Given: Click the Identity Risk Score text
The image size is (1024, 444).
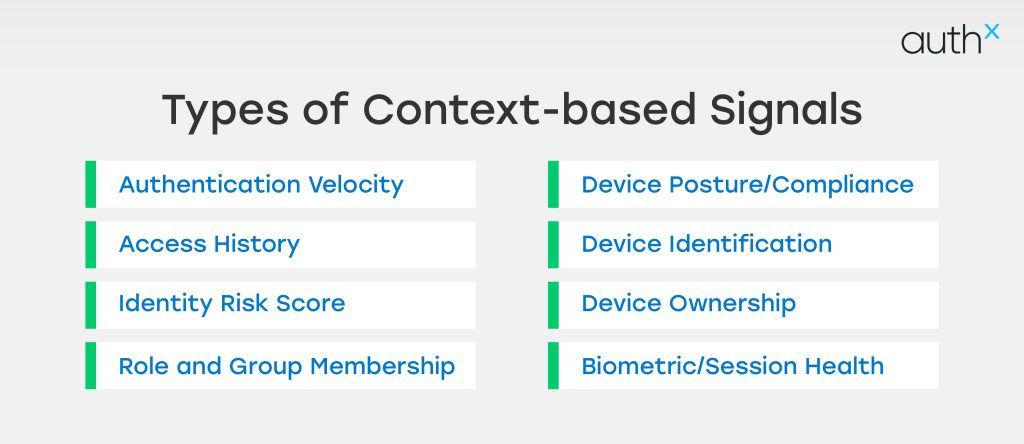Looking at the screenshot, I should 232,304.
